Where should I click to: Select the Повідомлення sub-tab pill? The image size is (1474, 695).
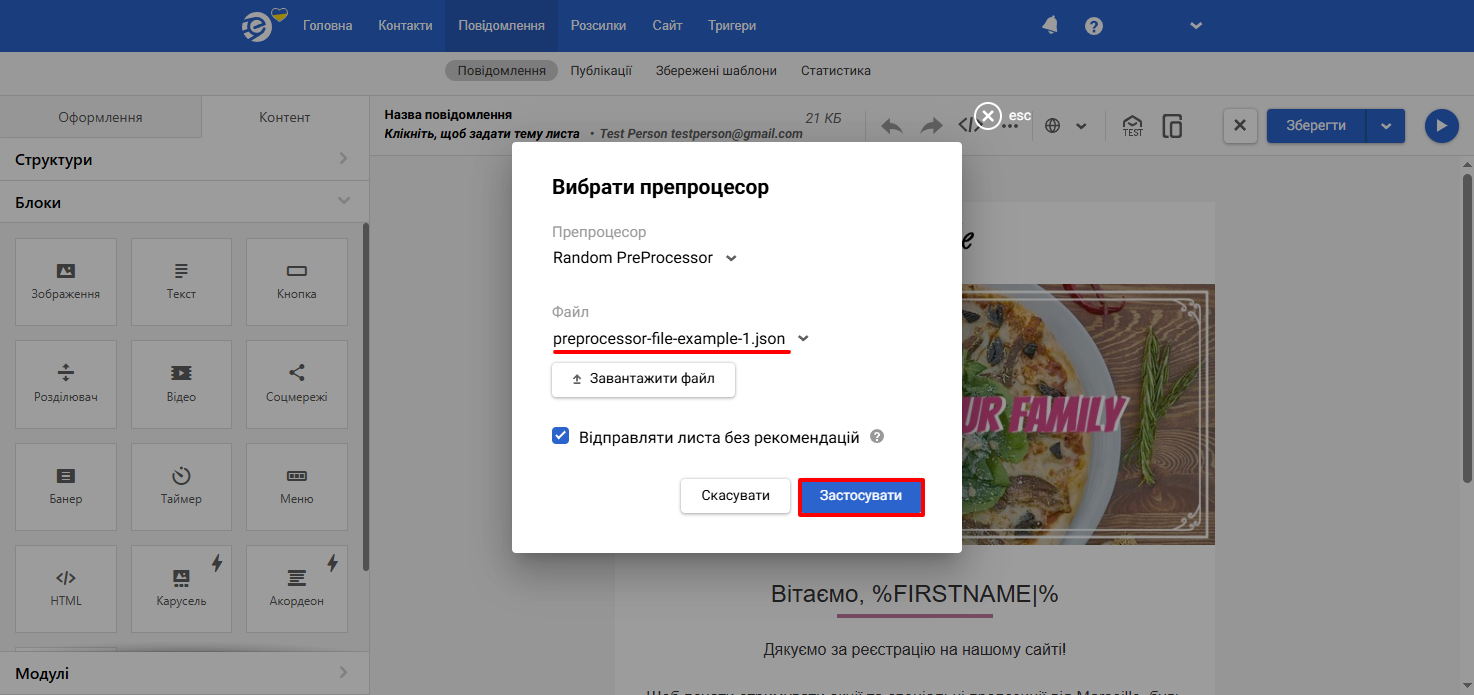[502, 71]
